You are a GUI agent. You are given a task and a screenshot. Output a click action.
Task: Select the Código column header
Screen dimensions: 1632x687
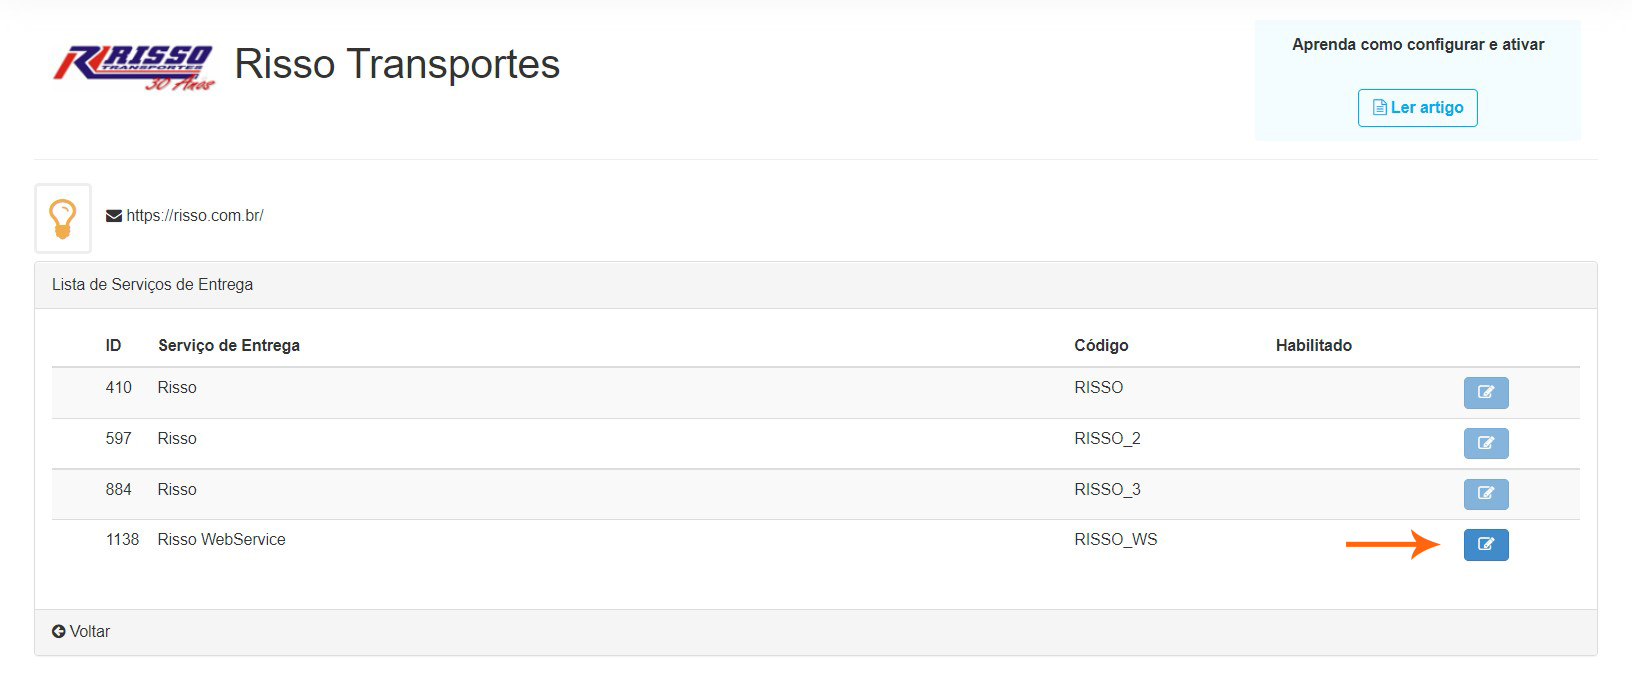(x=1101, y=345)
